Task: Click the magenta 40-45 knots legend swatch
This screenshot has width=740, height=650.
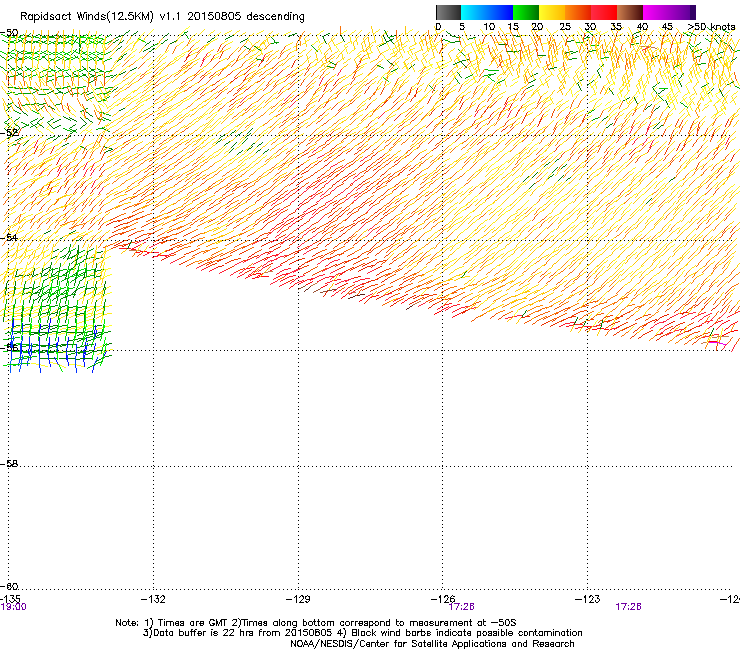Action: click(x=656, y=12)
